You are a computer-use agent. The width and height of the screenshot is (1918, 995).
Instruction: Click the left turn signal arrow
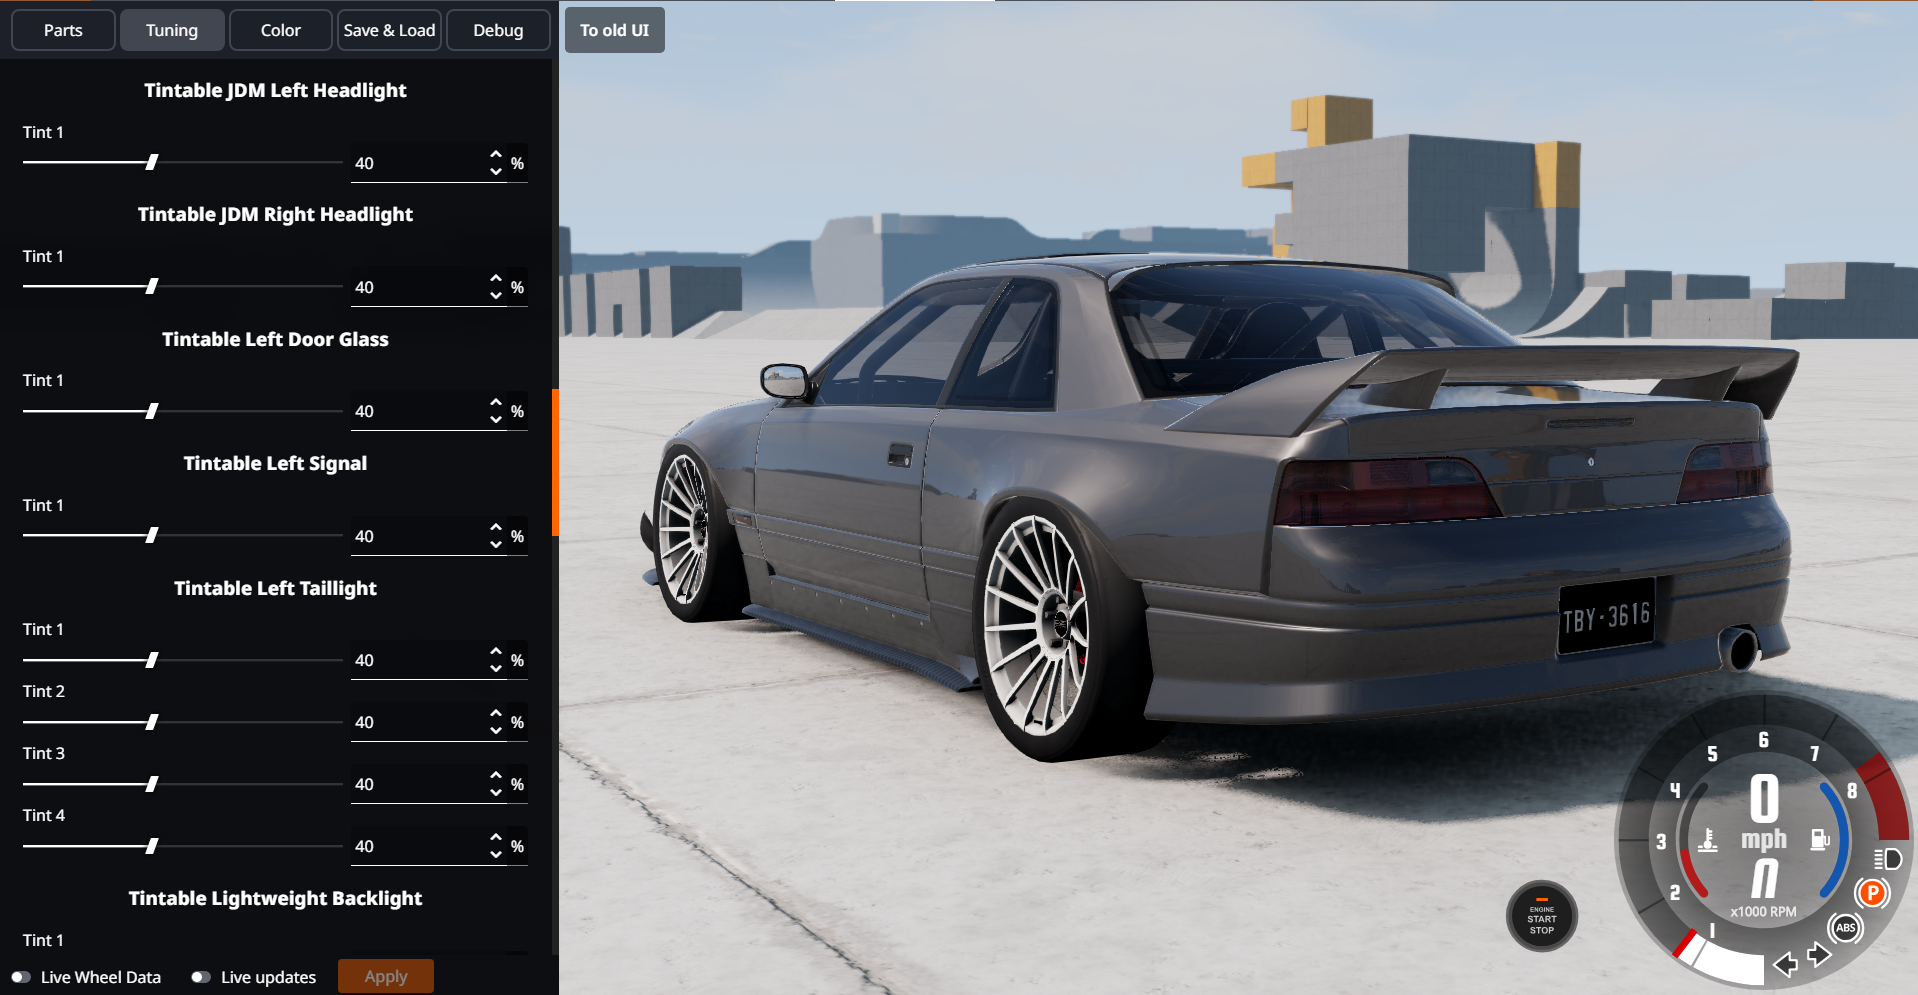1785,964
